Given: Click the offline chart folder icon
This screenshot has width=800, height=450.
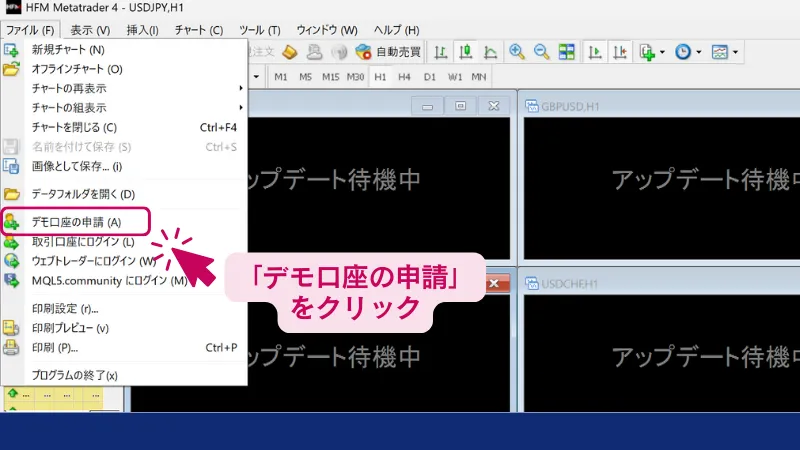Looking at the screenshot, I should 11,69.
